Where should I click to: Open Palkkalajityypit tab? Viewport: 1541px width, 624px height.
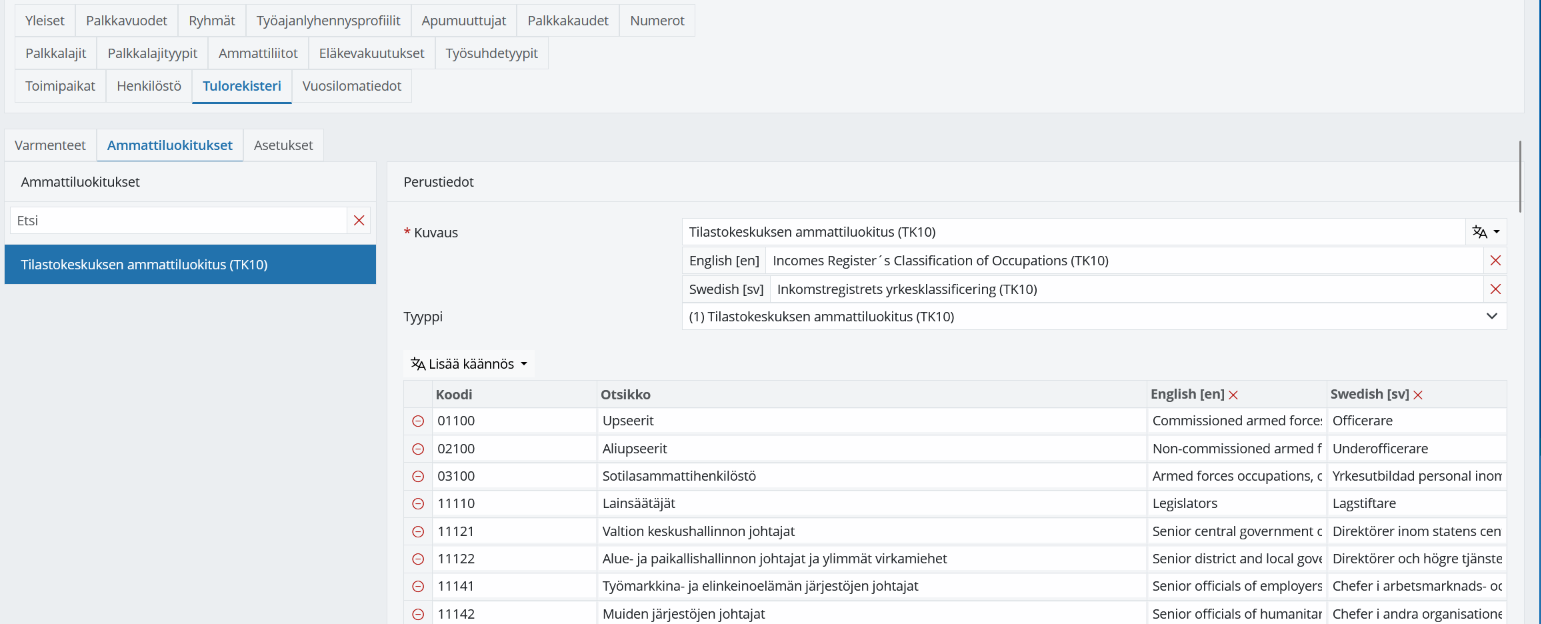coord(153,53)
